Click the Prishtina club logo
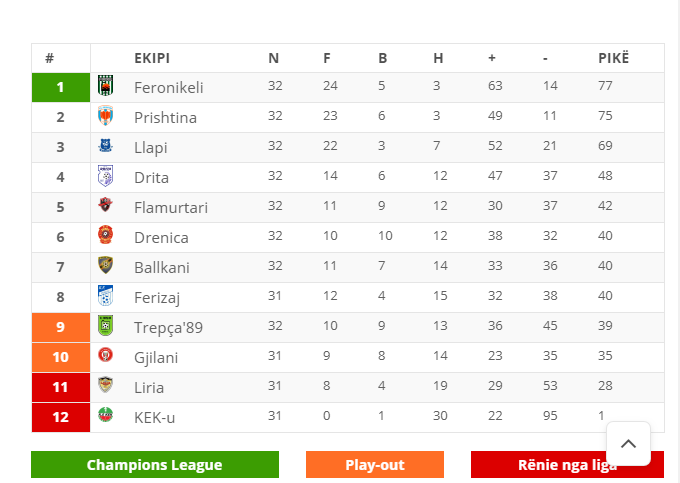This screenshot has width=680, height=483. coord(105,116)
